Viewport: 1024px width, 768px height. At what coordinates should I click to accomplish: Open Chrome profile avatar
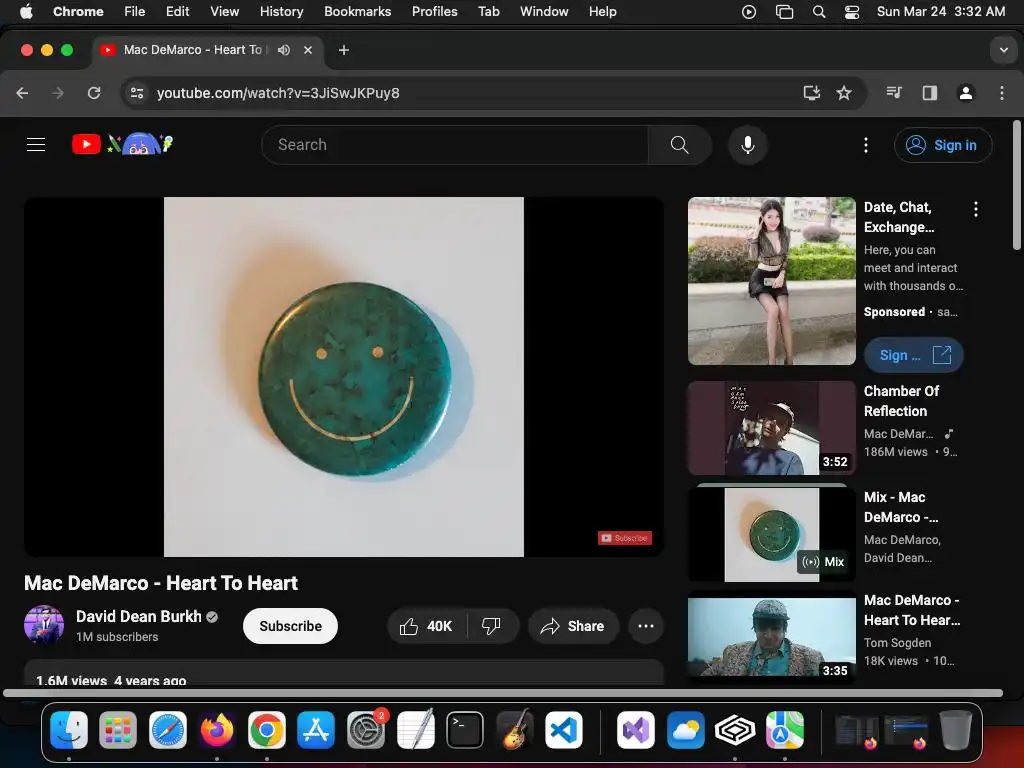(966, 93)
